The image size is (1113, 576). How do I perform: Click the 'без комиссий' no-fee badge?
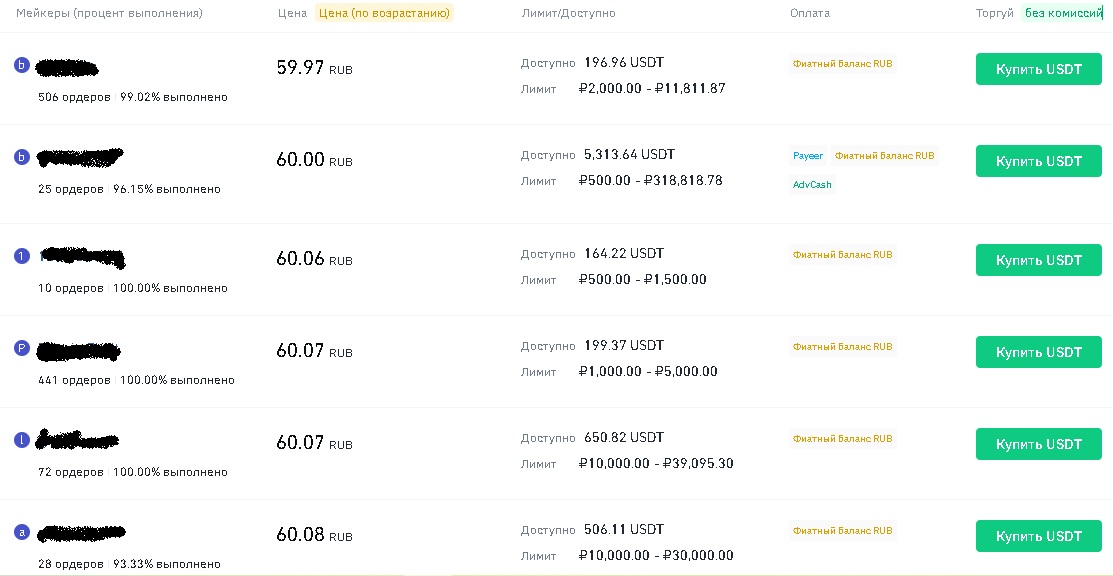tap(1063, 13)
